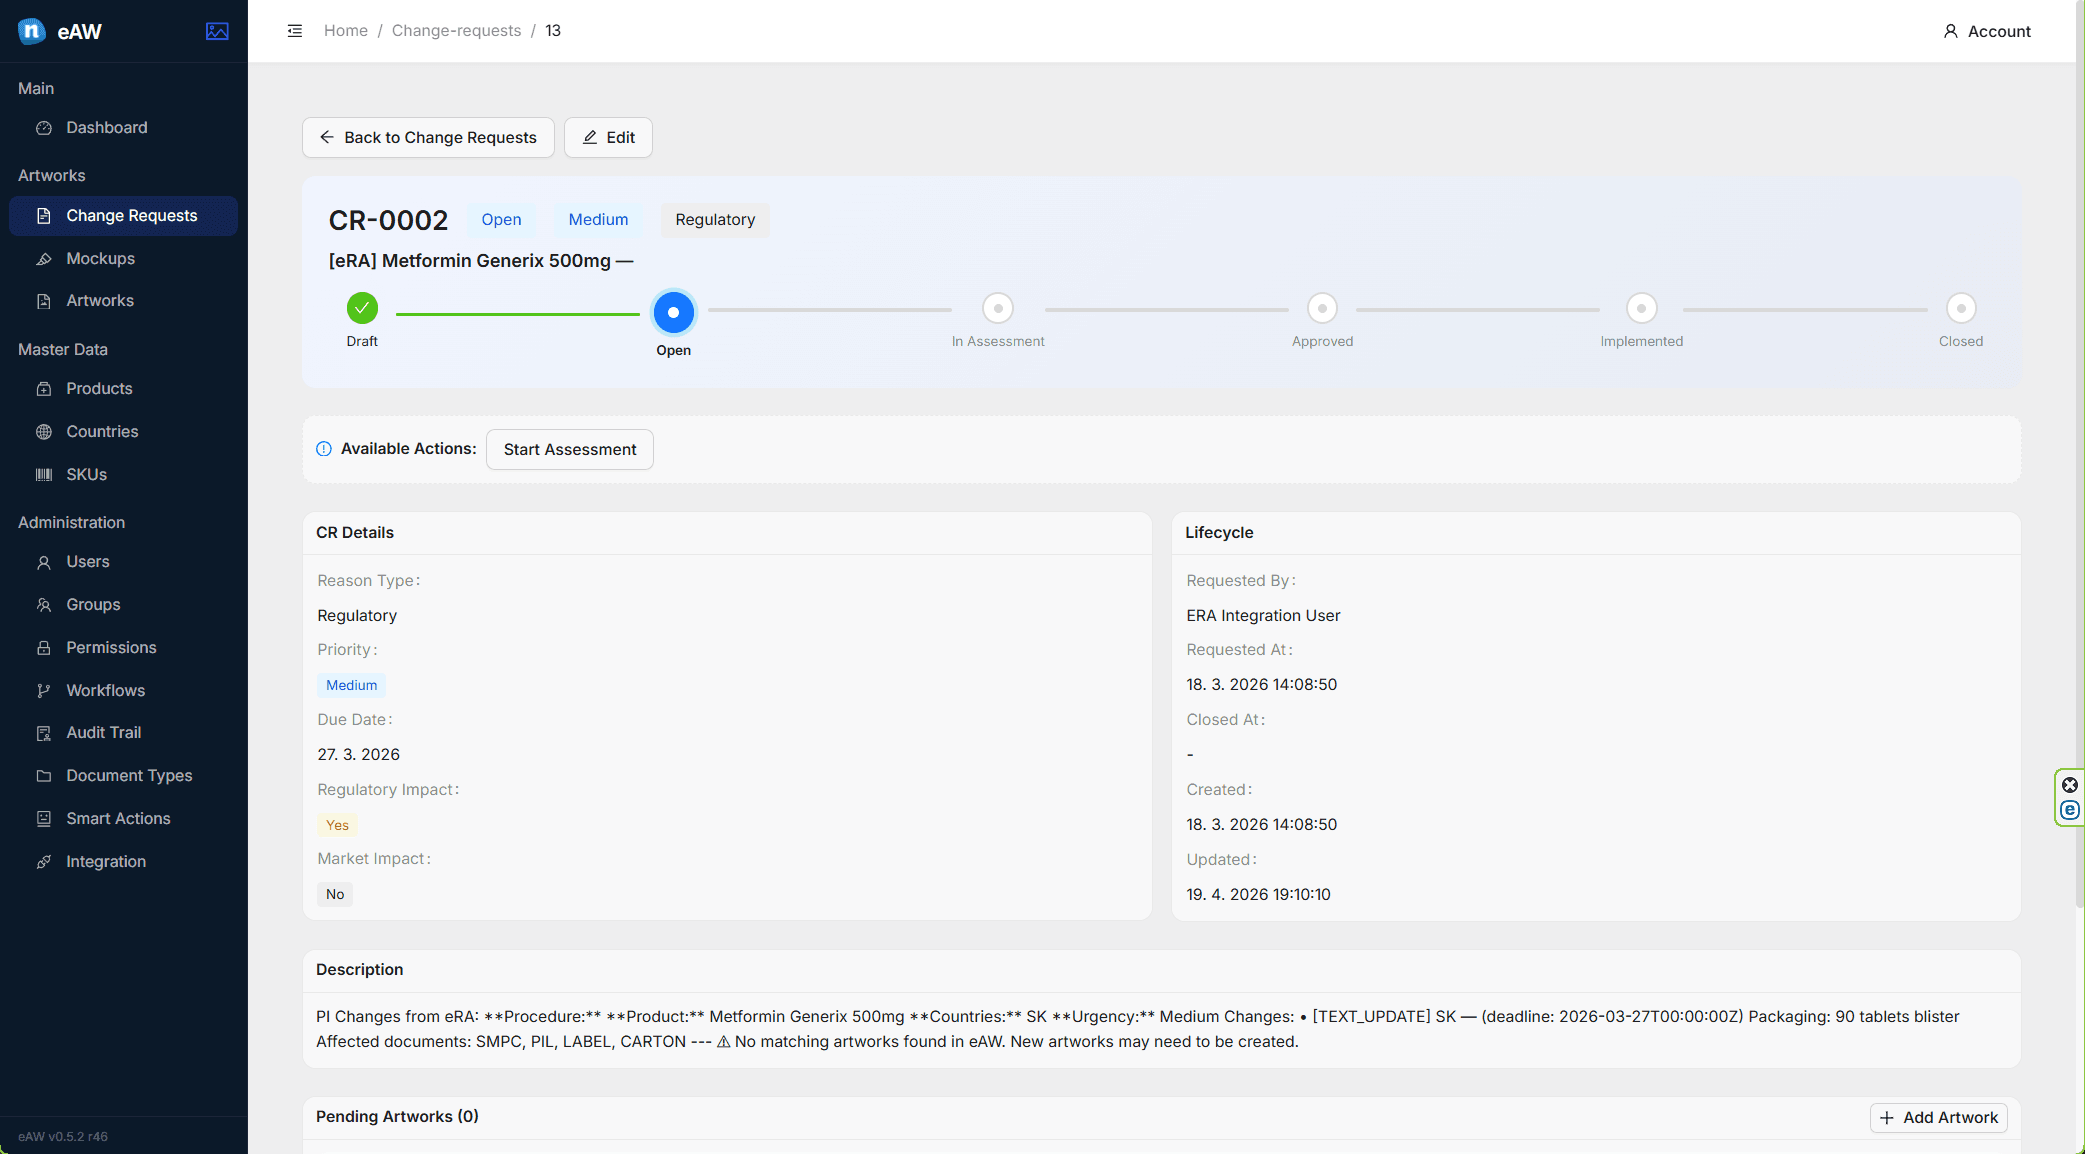Screen dimensions: 2085x1154
Task: Click the Products box icon
Action: [x=44, y=389]
